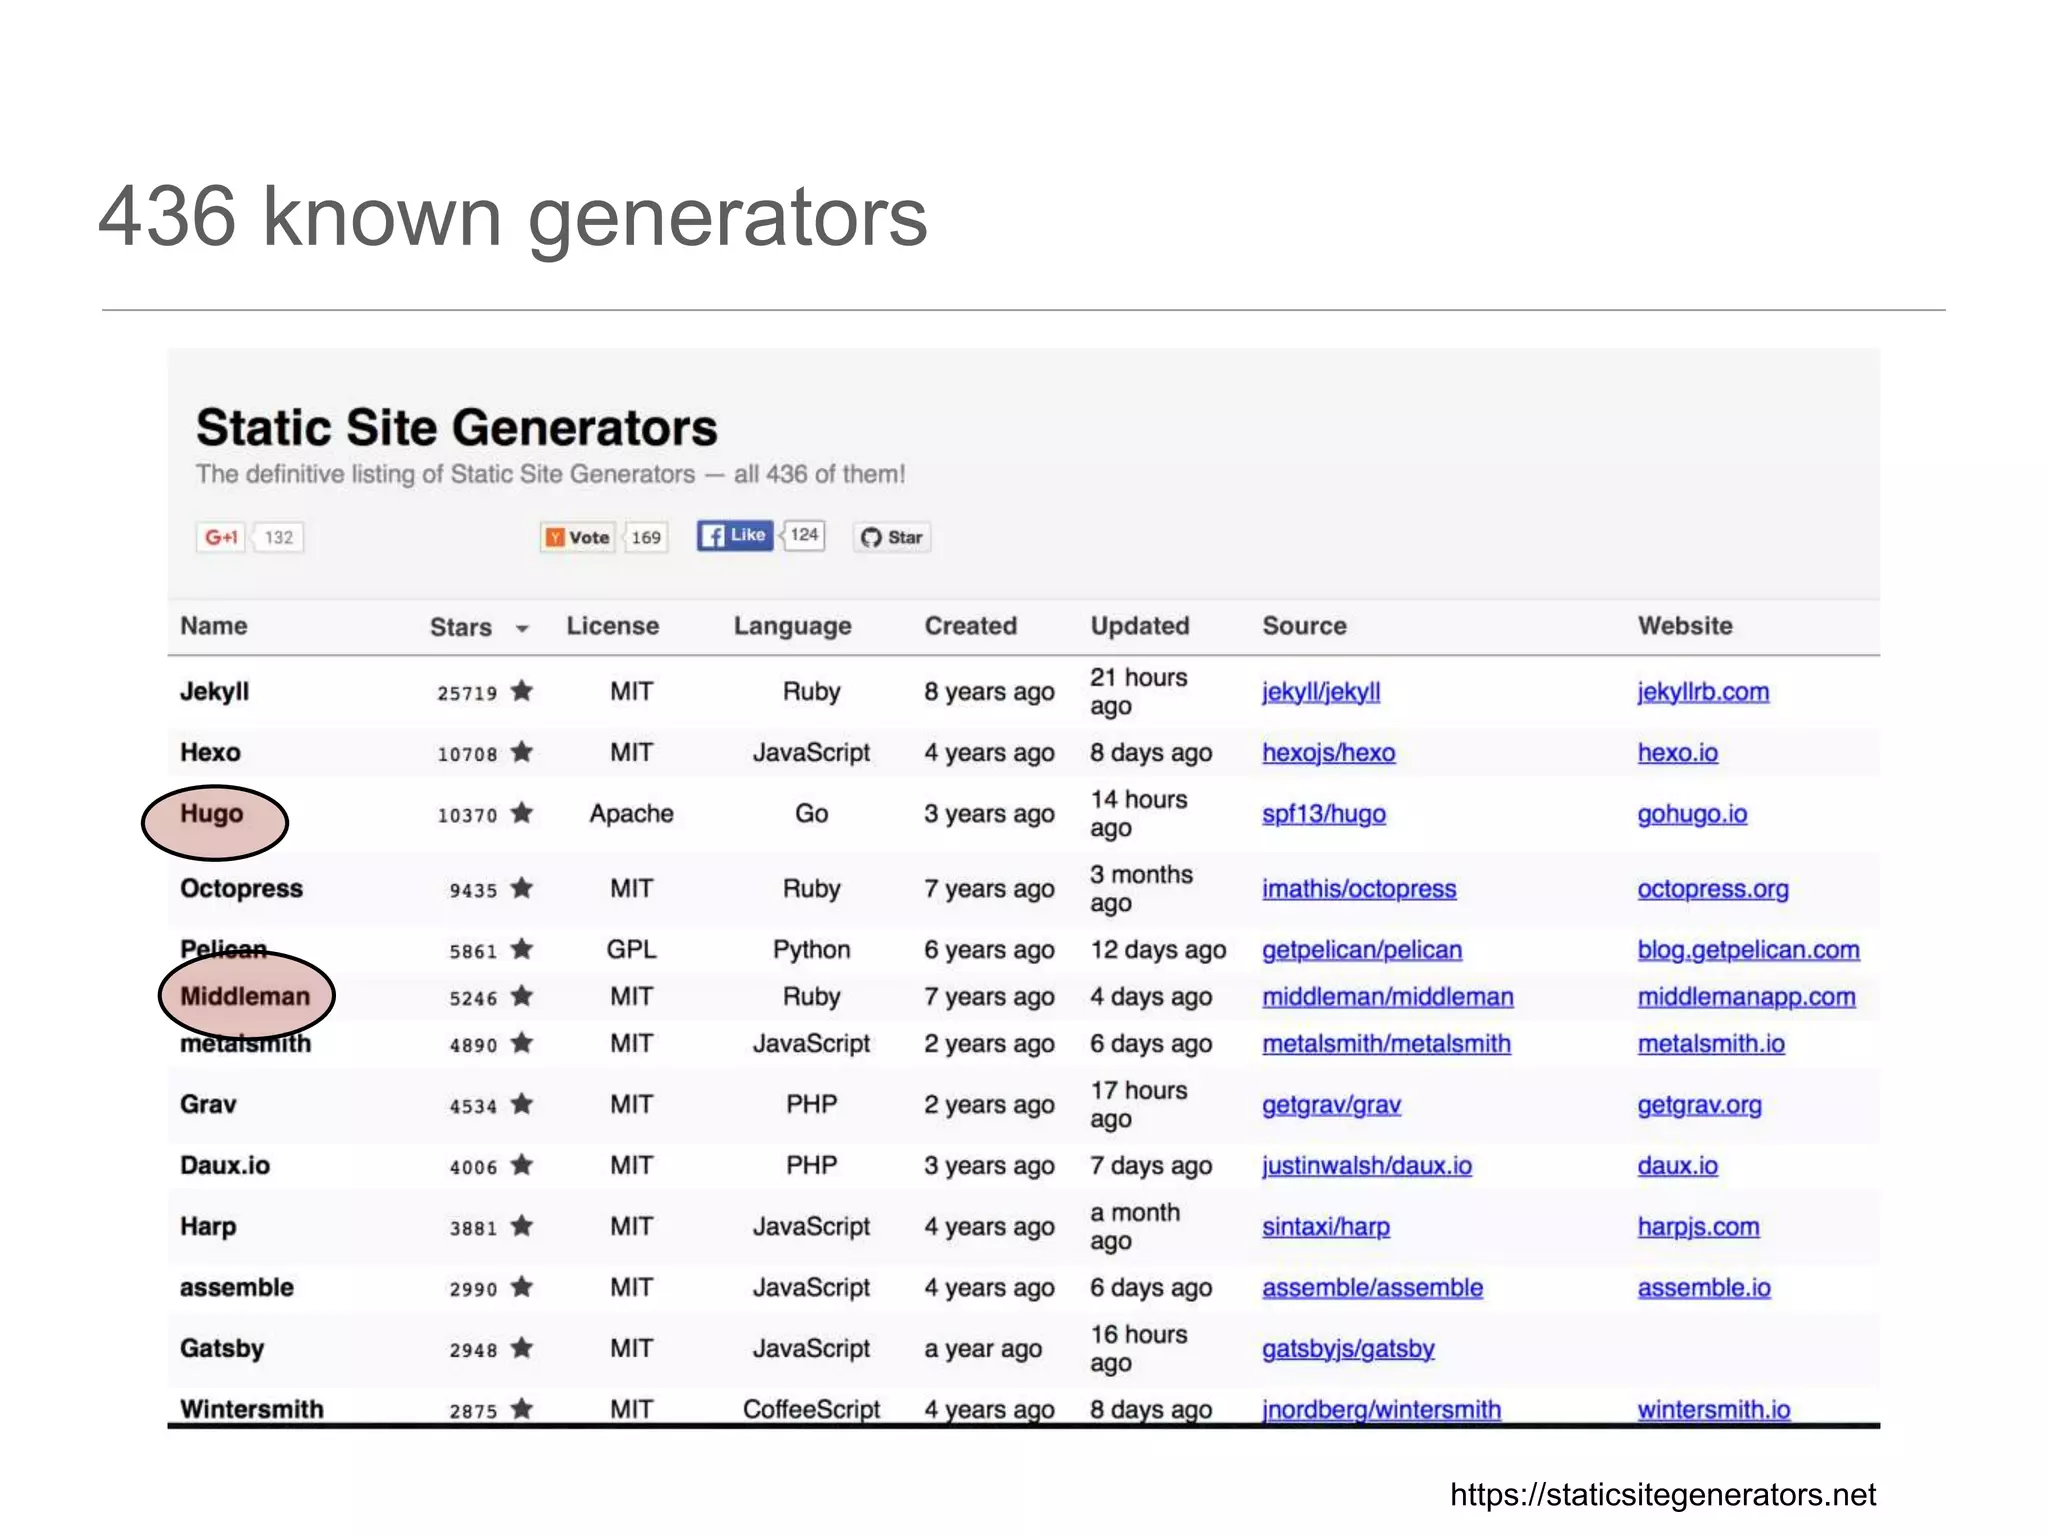Click the star icon in the Octopress row
Viewport: 2048px width, 1536px height.
[x=522, y=888]
